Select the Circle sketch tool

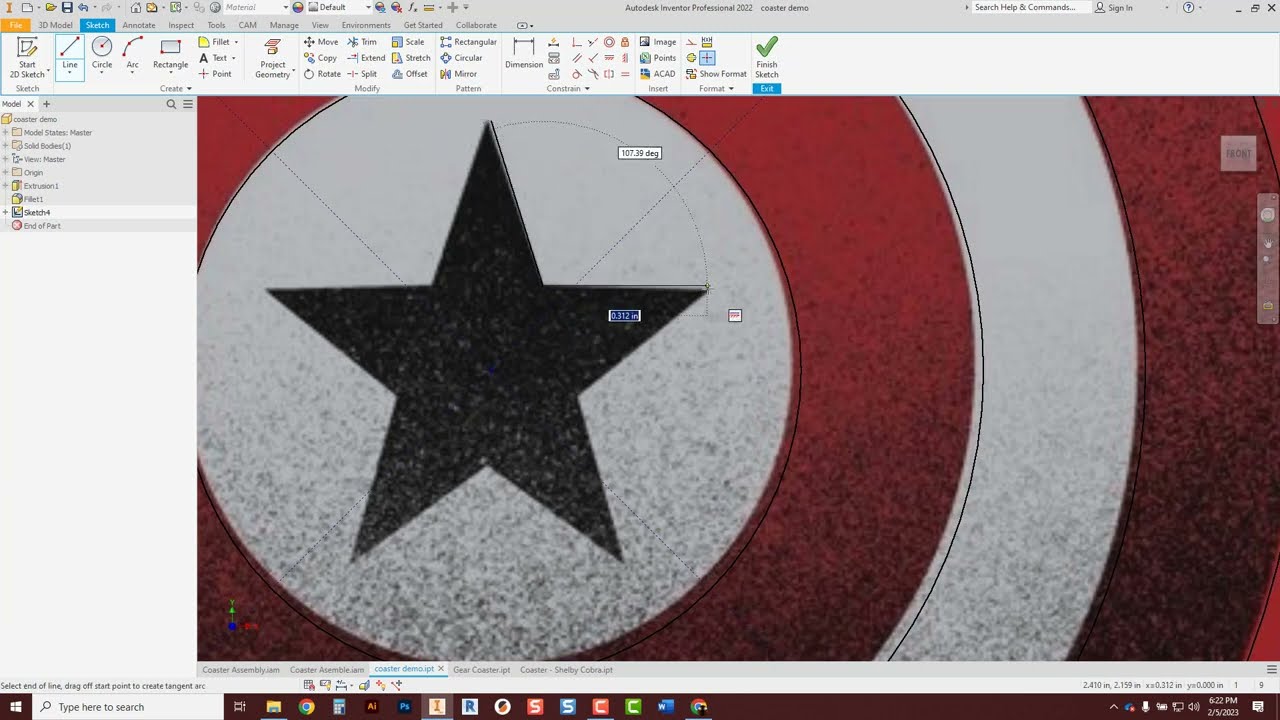(102, 53)
